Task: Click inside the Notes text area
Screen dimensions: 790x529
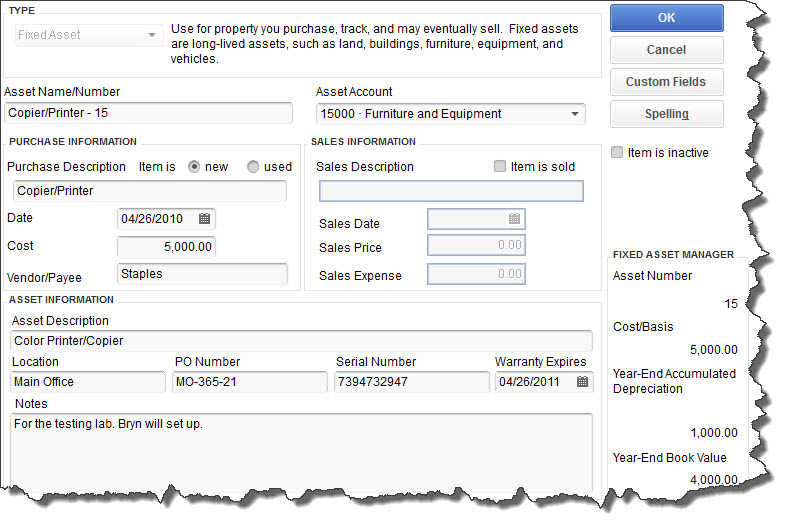Action: [x=300, y=450]
